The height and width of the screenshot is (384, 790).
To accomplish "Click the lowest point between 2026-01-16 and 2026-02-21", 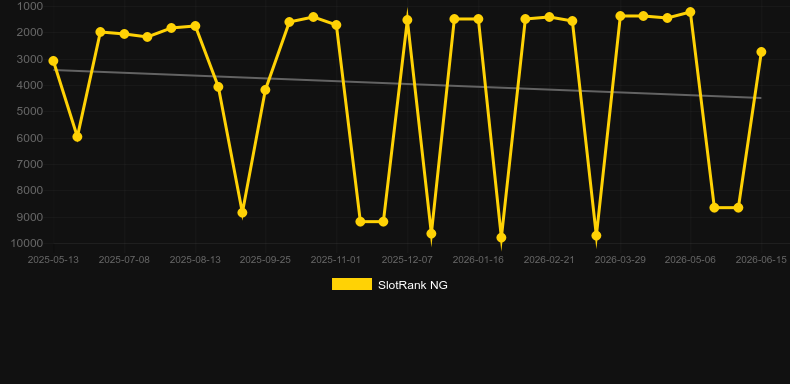I will coord(501,237).
